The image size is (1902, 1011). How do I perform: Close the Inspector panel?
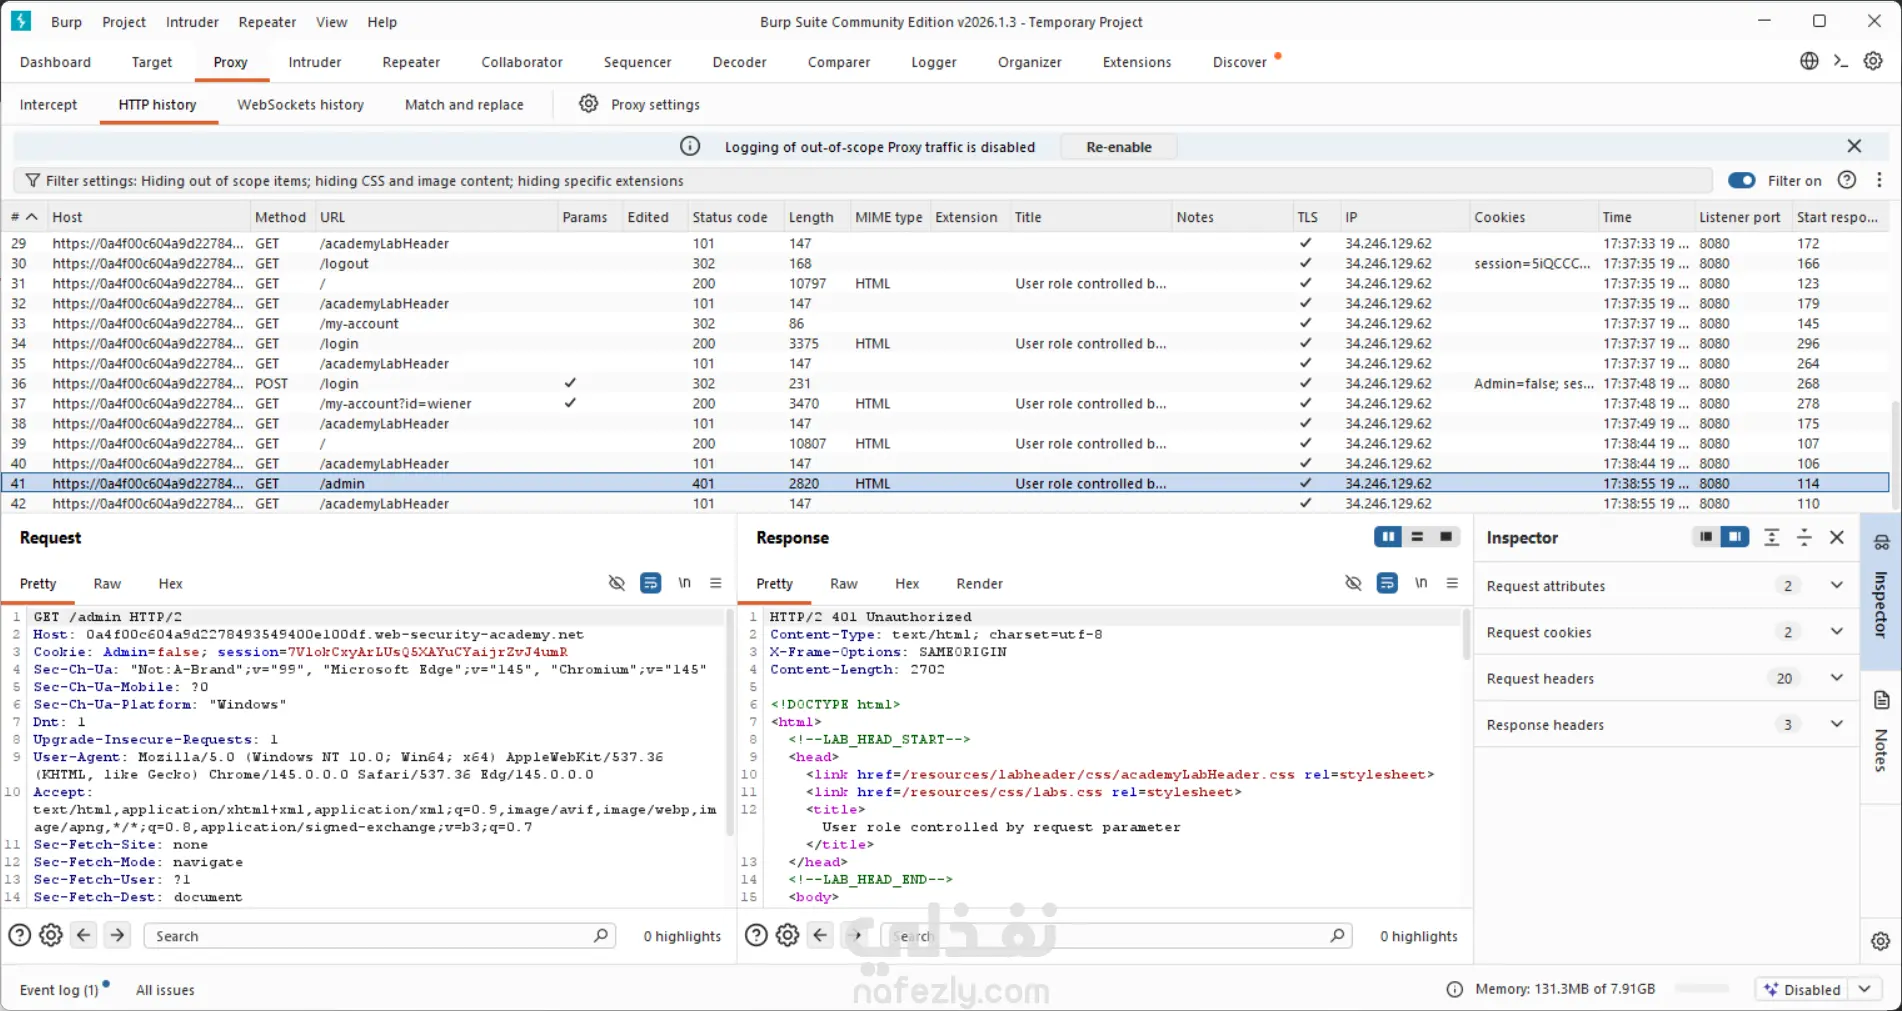[x=1837, y=537]
